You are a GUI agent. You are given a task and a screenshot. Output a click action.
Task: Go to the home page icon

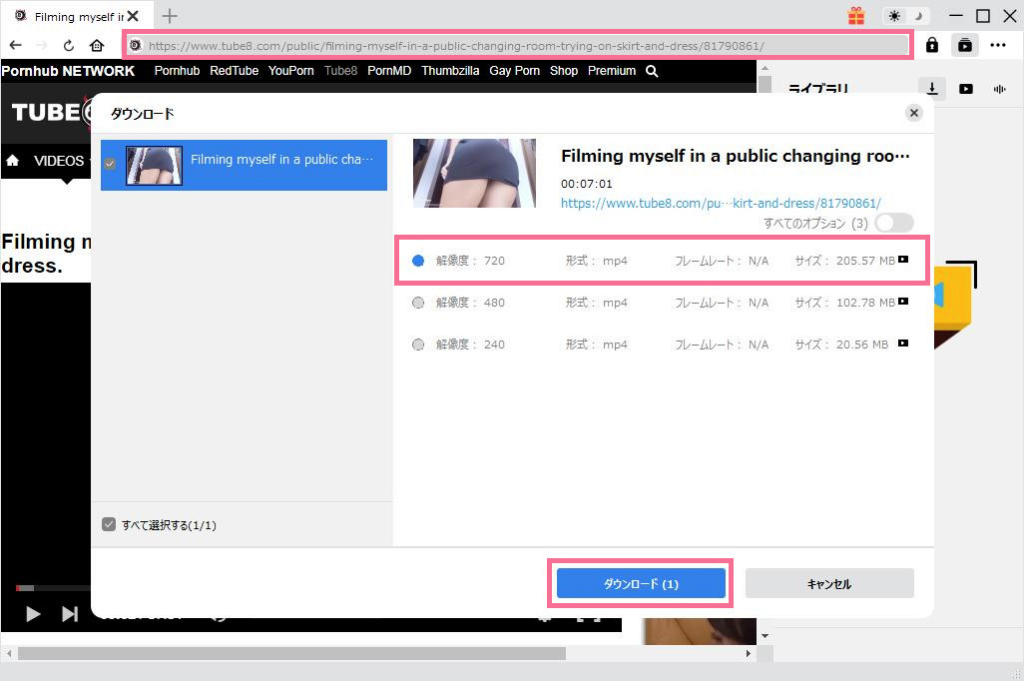pos(97,45)
